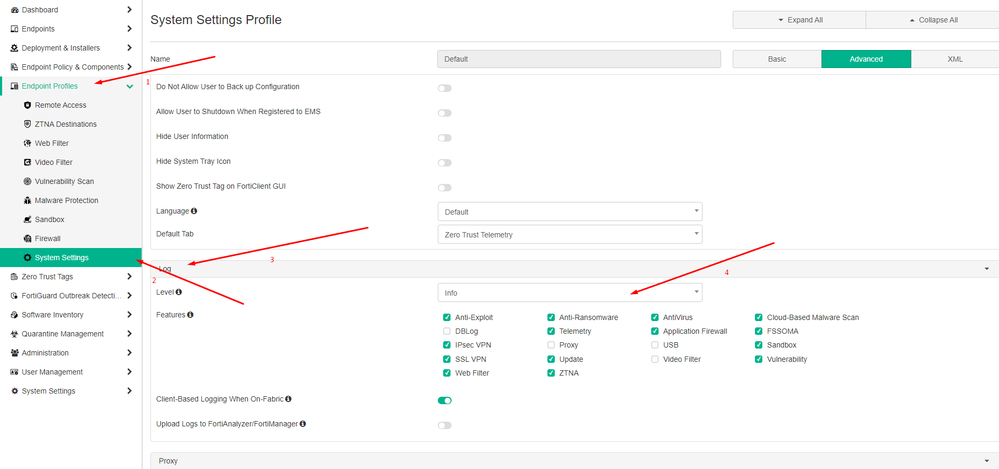Check the DBLog feature checkbox
The image size is (999, 469).
447,331
